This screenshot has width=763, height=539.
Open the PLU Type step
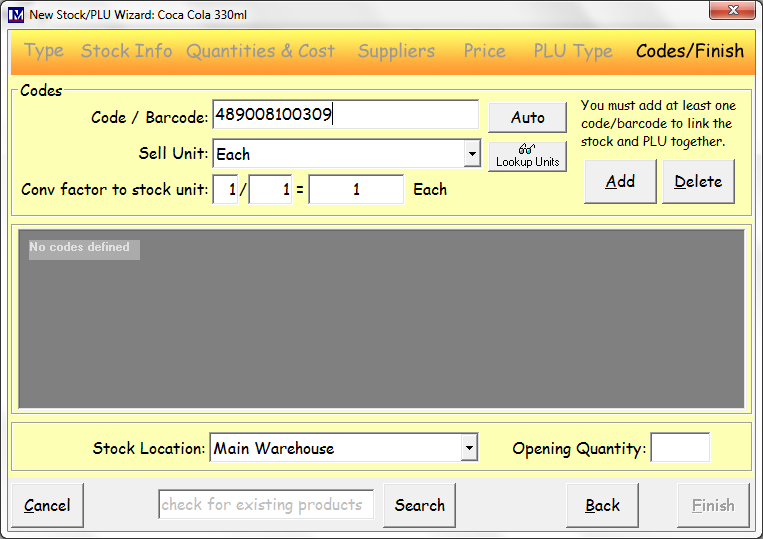pos(573,51)
